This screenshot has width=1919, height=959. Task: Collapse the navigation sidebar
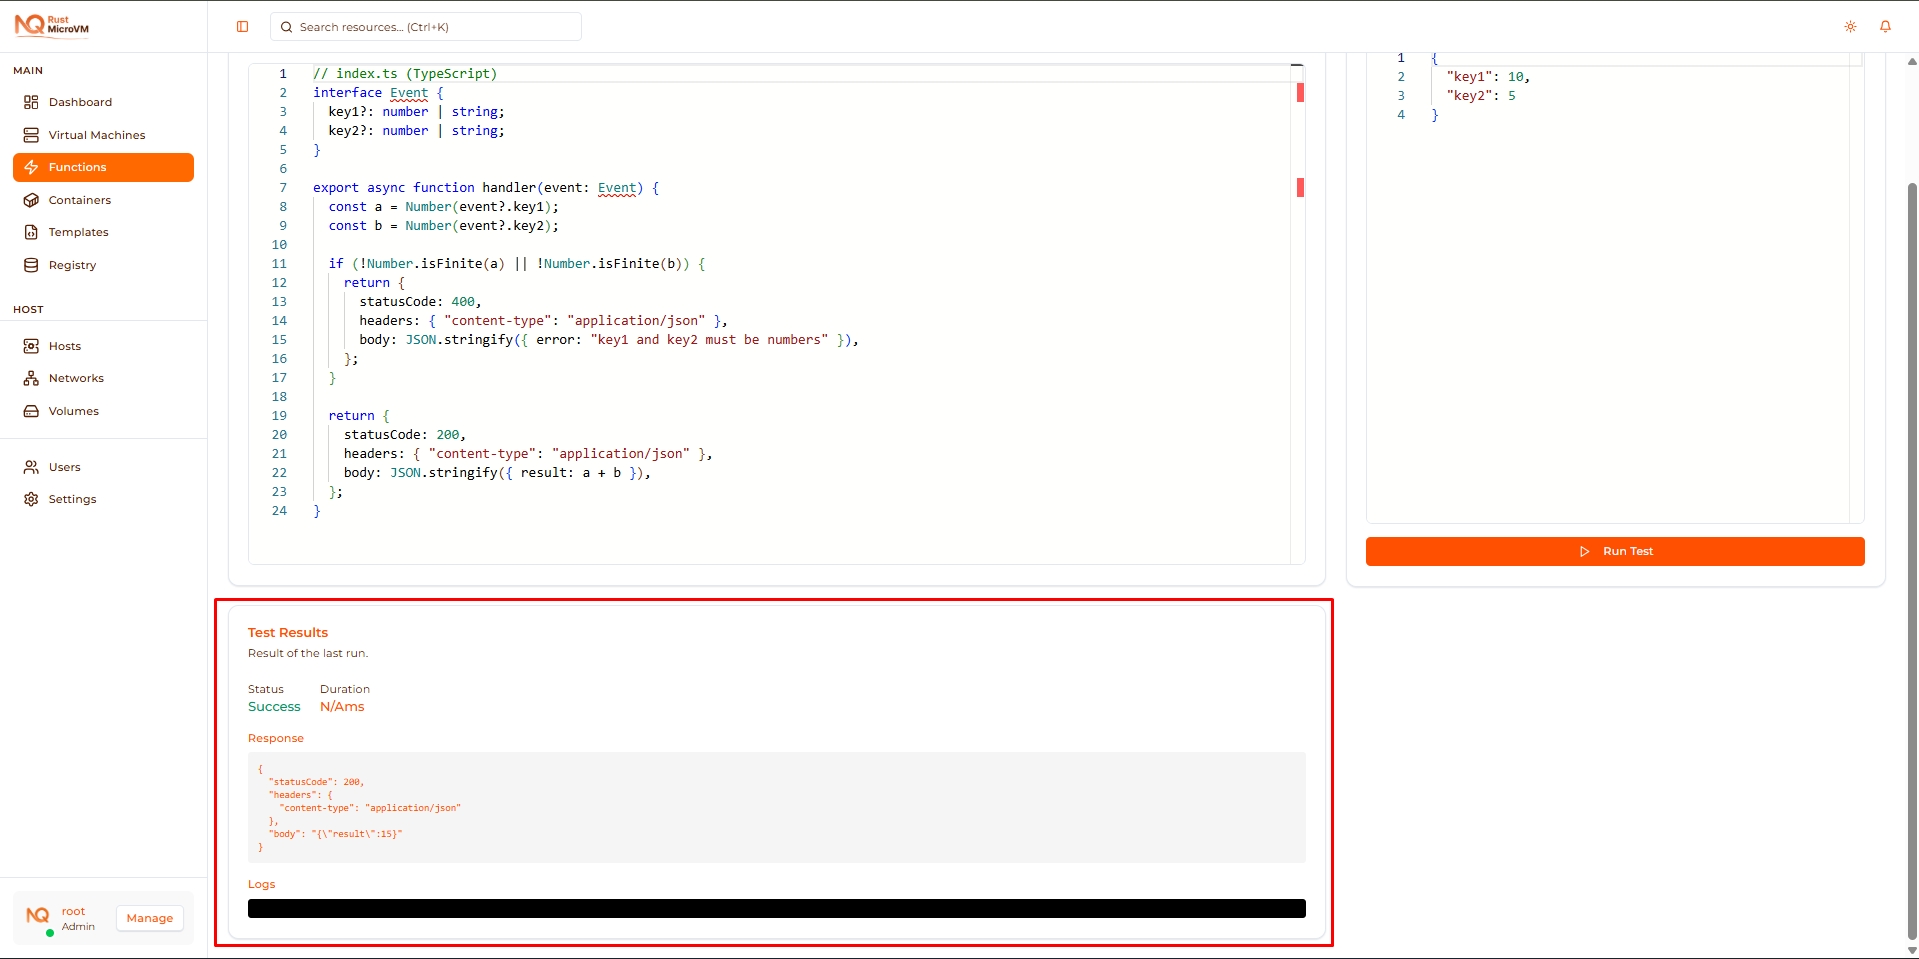pyautogui.click(x=242, y=26)
